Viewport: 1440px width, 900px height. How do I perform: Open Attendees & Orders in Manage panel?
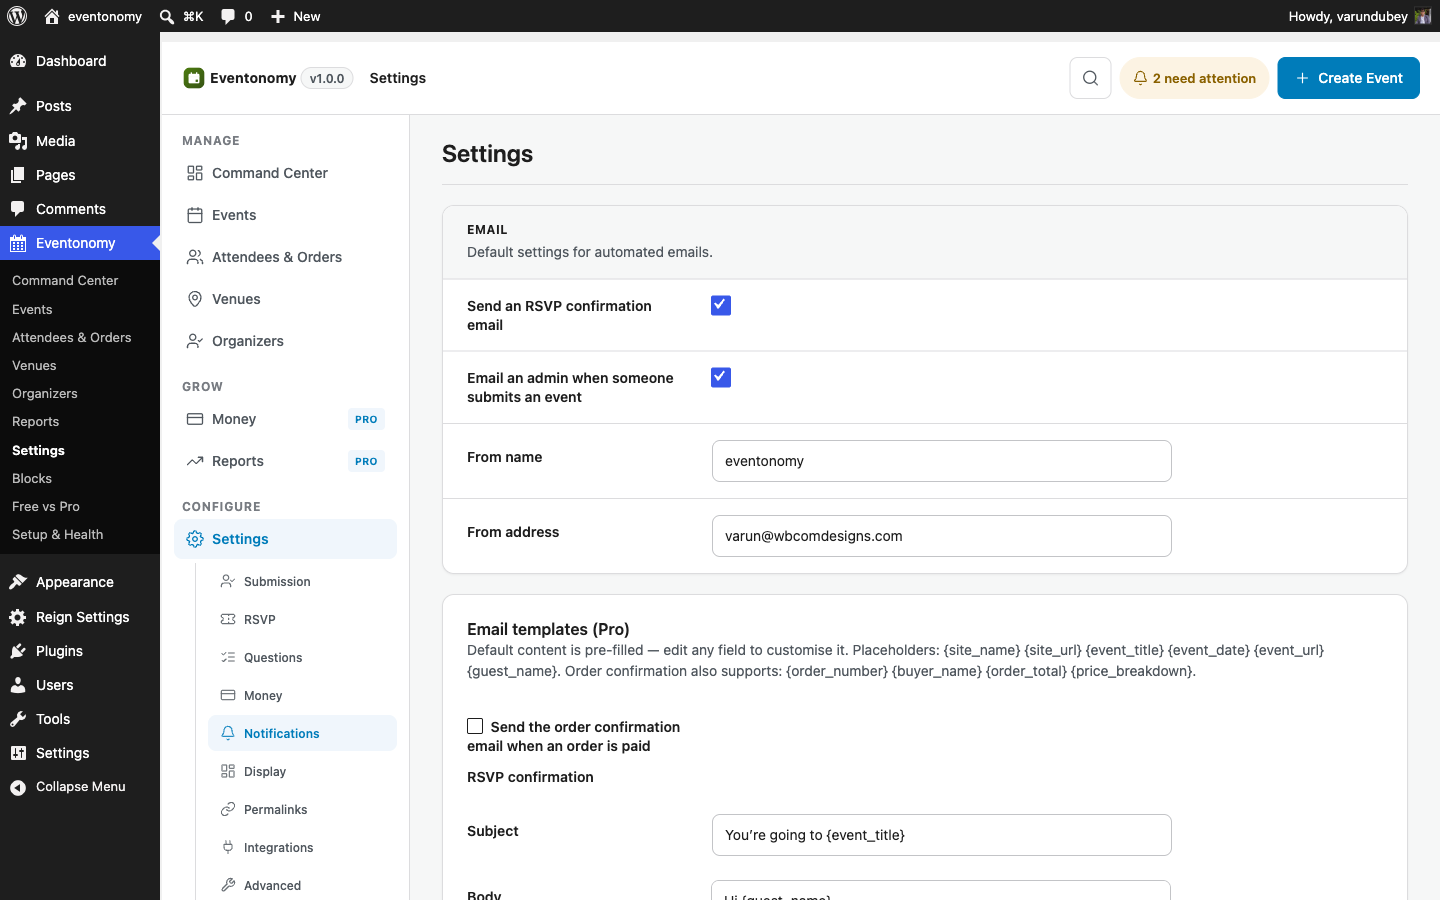(x=285, y=257)
